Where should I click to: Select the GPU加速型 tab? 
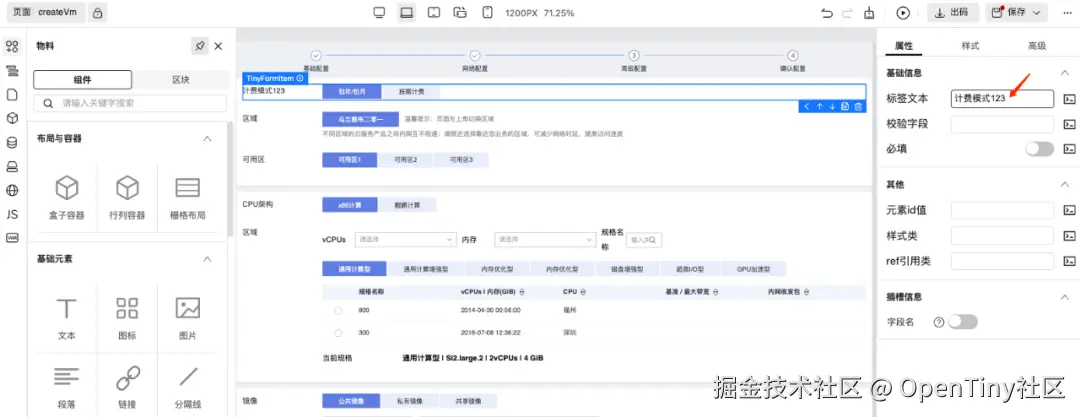(x=753, y=269)
